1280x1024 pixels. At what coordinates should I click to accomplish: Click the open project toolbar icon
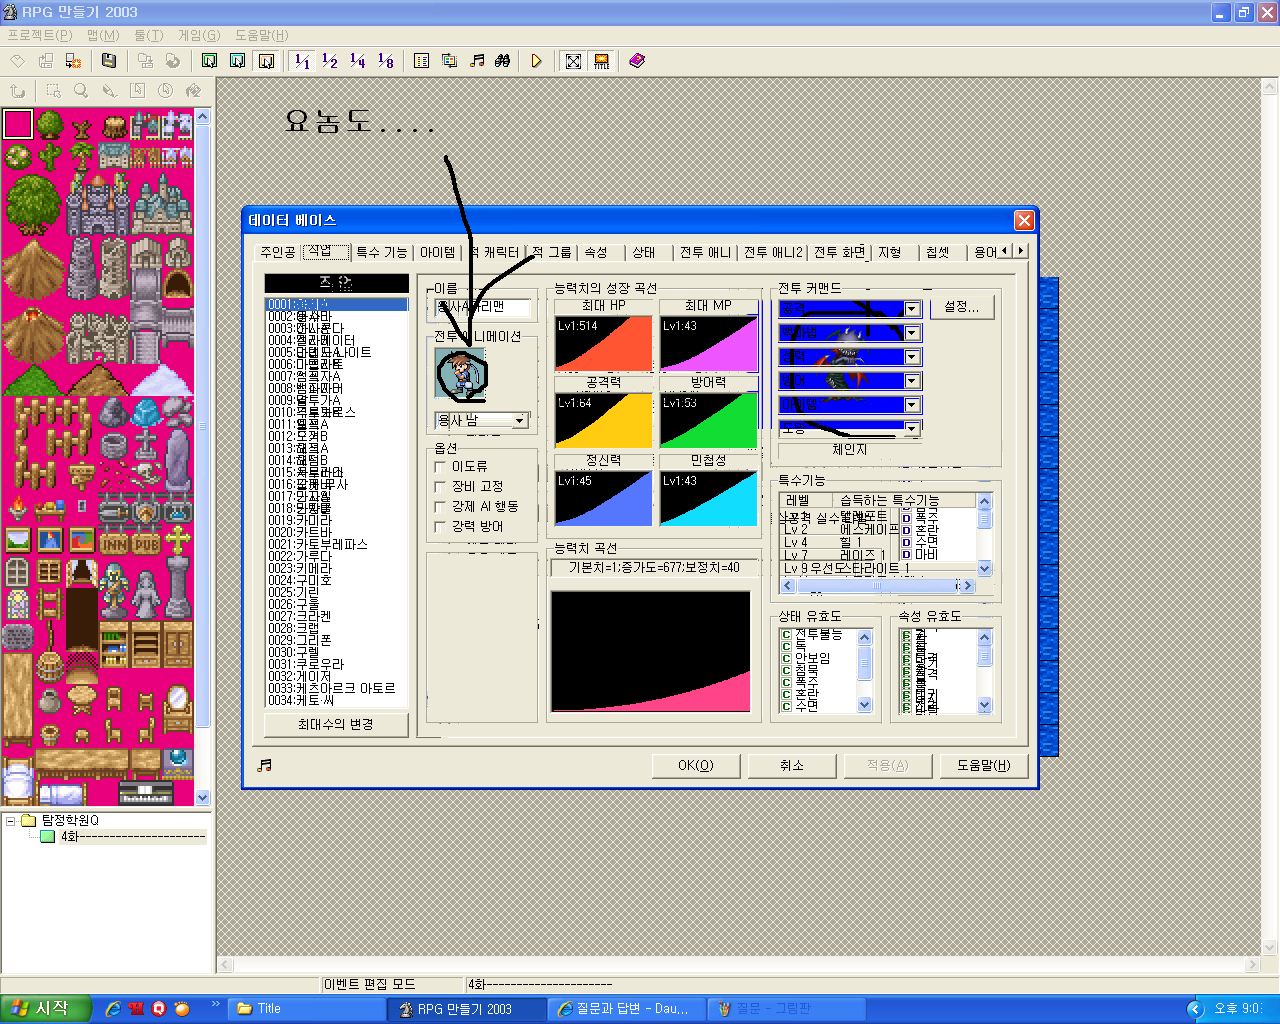pos(46,61)
